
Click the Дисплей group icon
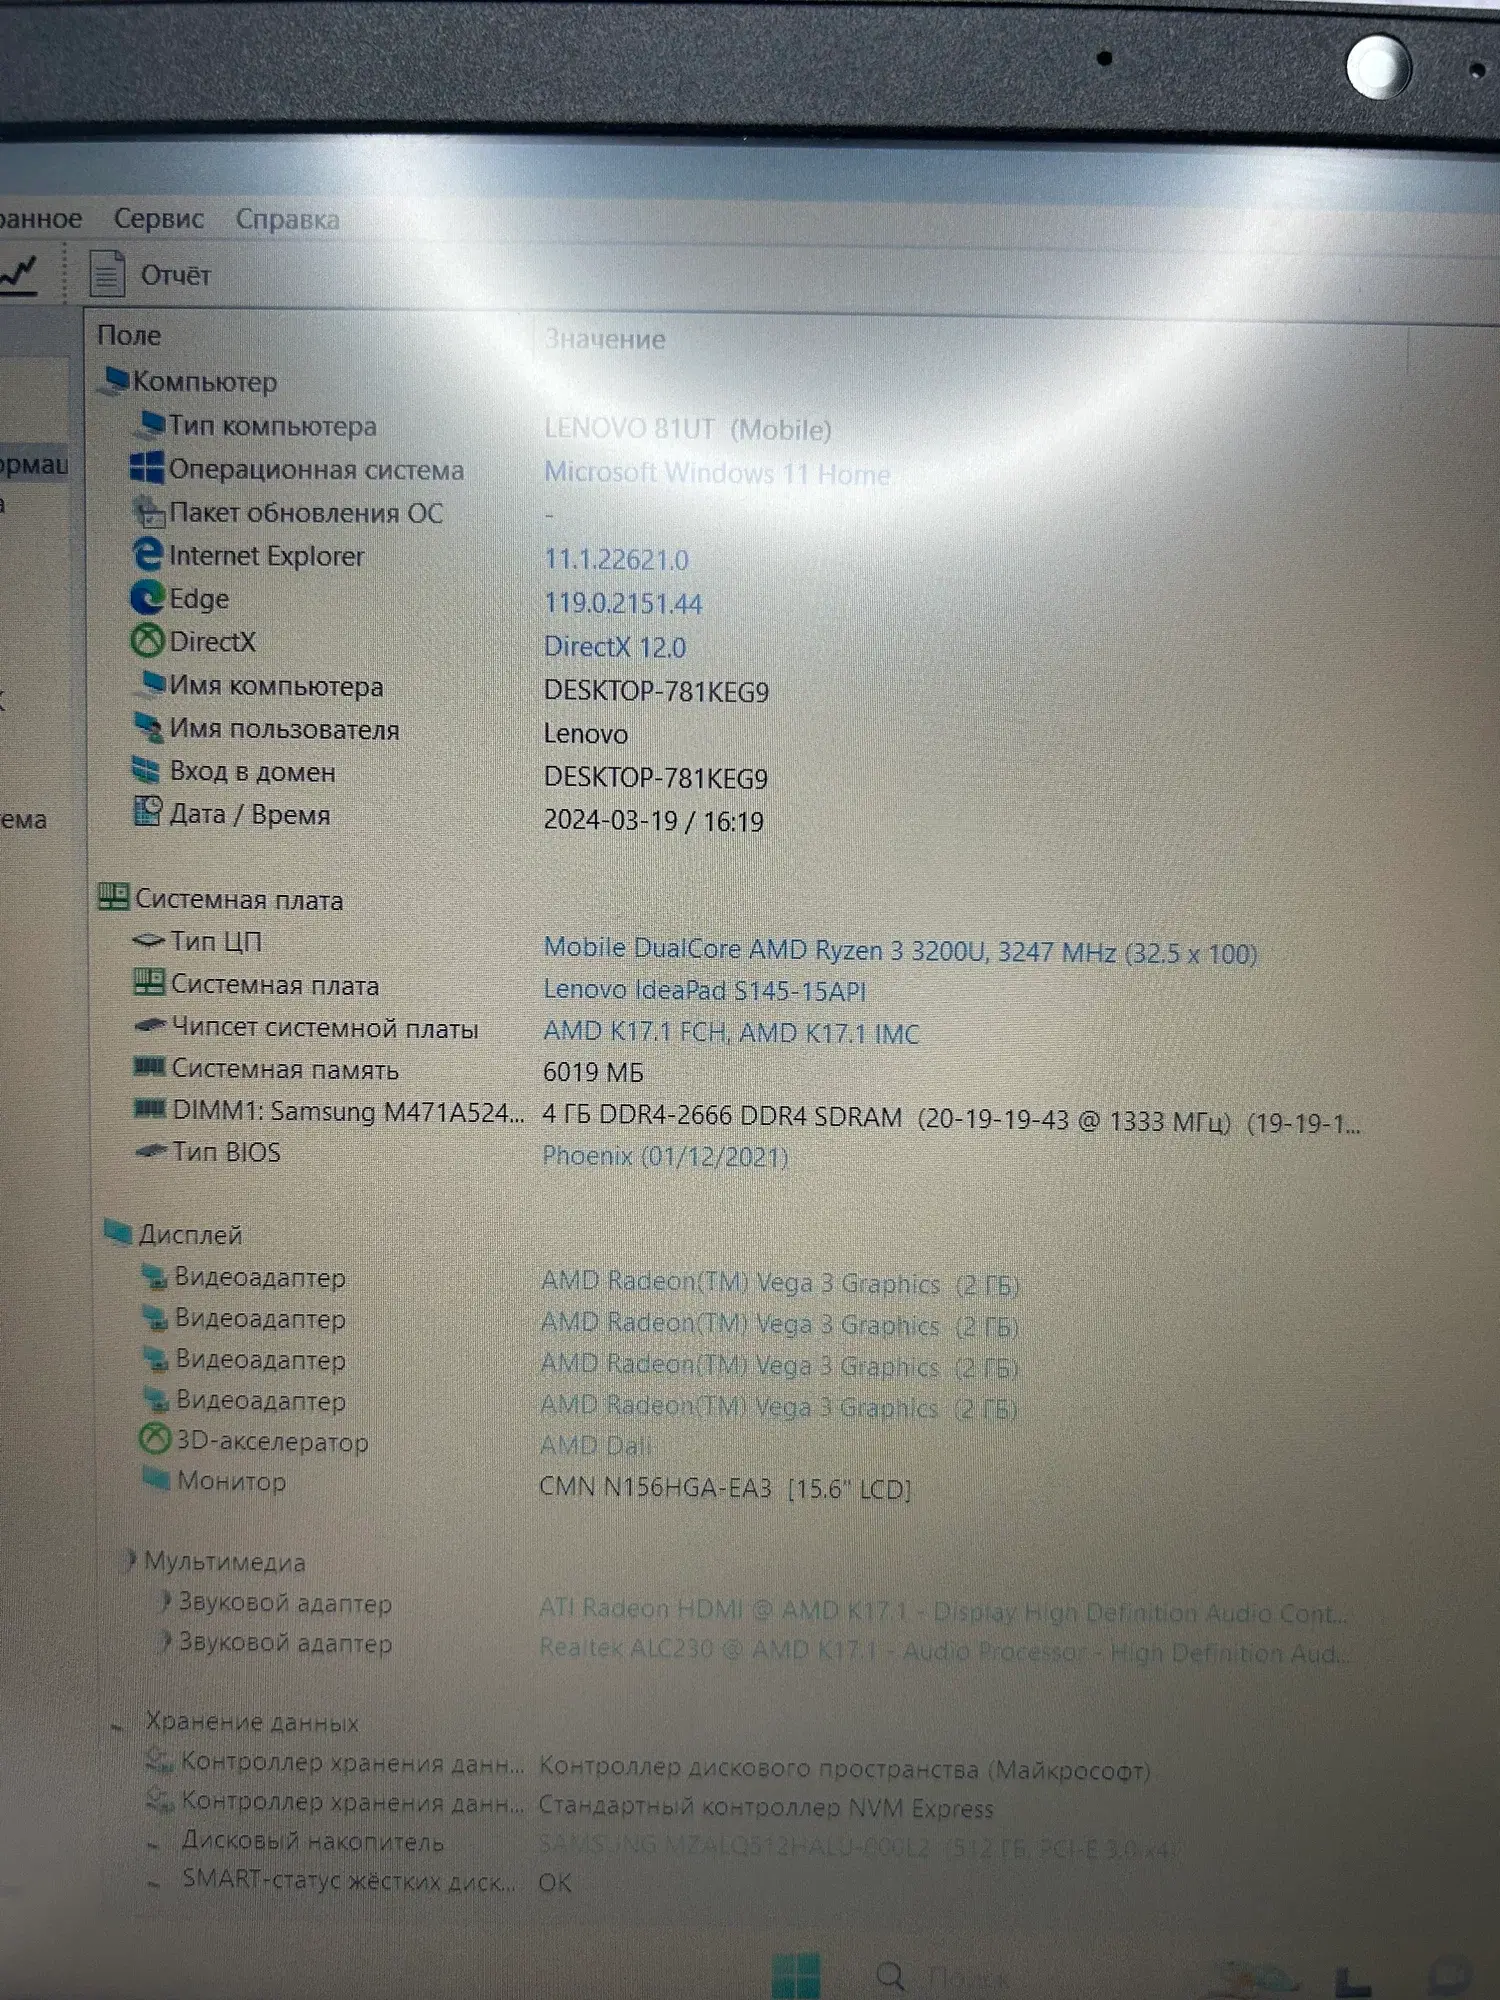click(118, 1232)
